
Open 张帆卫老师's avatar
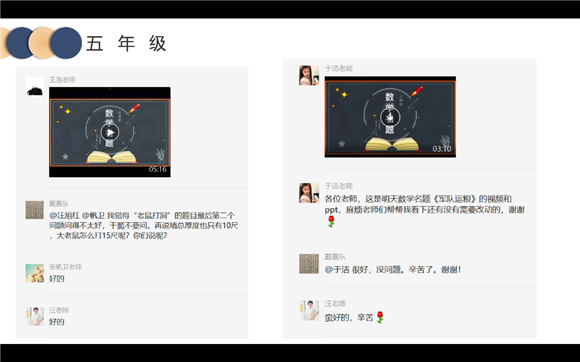click(x=34, y=273)
